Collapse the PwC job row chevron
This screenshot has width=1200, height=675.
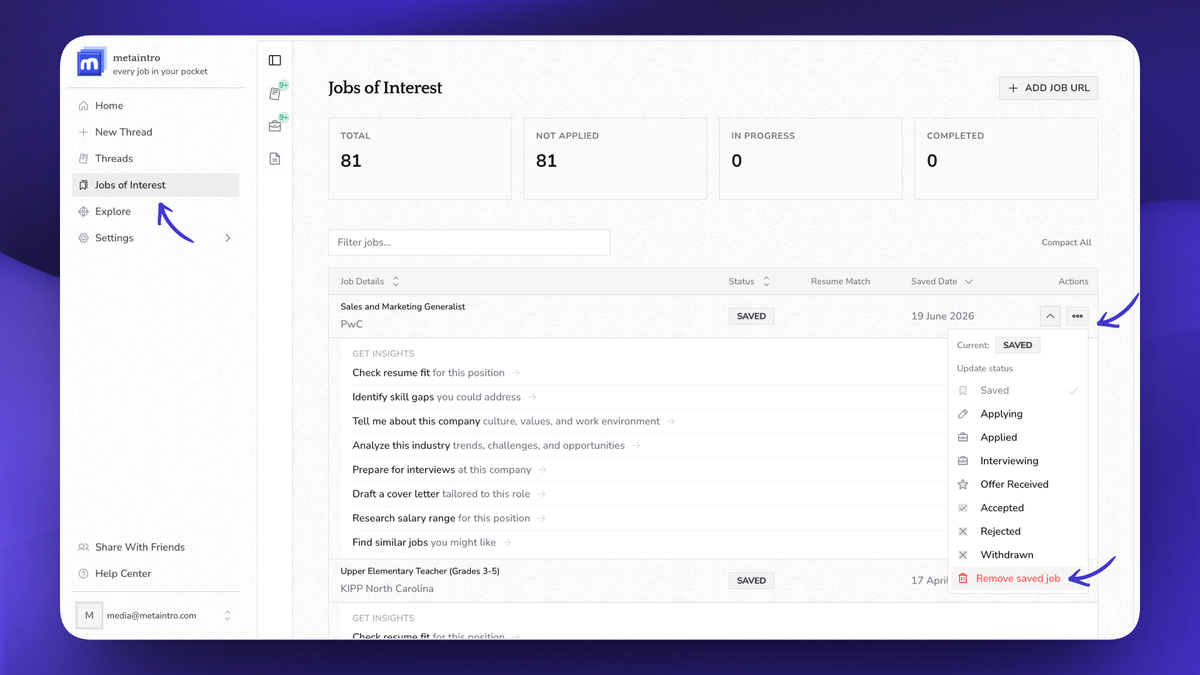pyautogui.click(x=1050, y=316)
